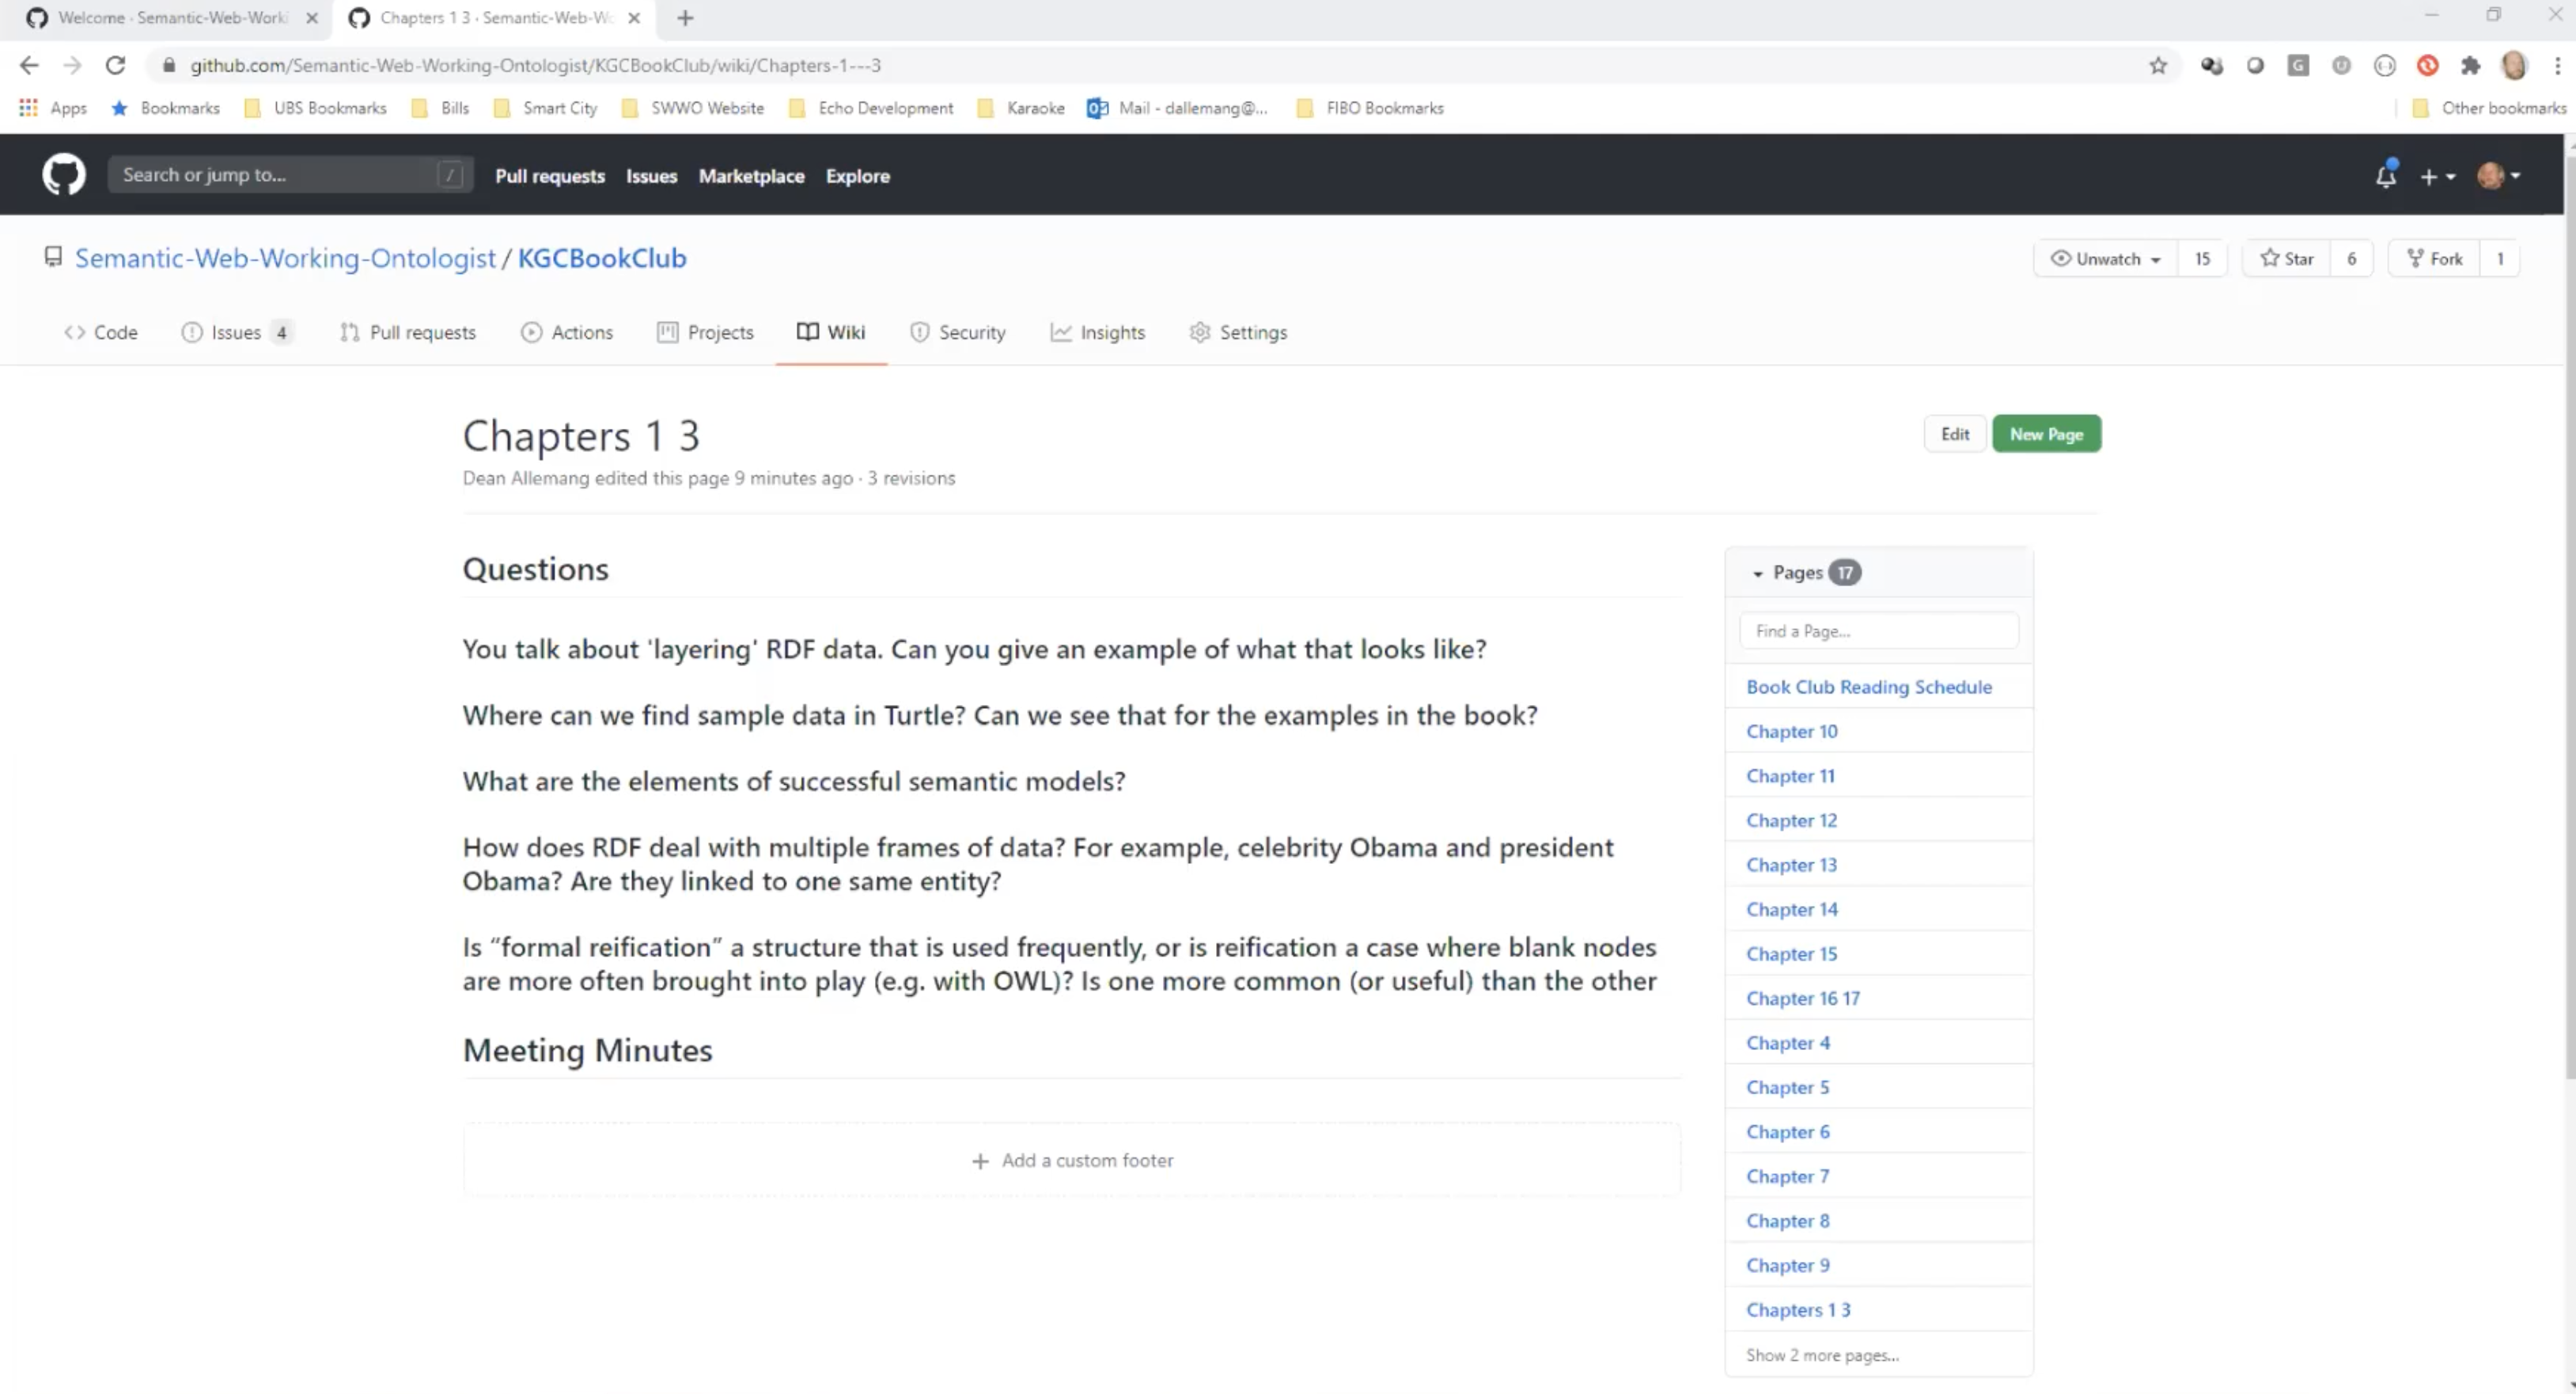Open the notifications bell
The image size is (2576, 1394).
[2386, 175]
